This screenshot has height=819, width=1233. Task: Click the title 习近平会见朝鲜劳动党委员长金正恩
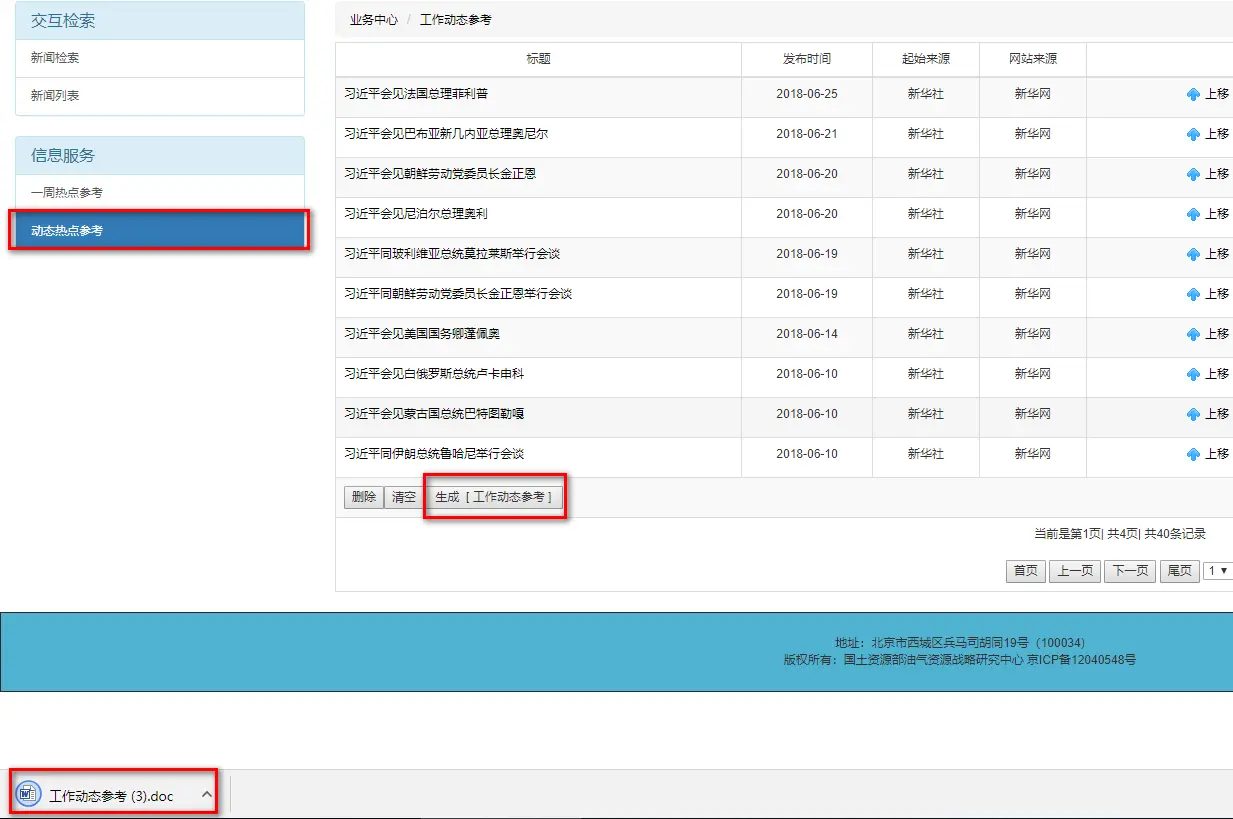click(x=440, y=174)
